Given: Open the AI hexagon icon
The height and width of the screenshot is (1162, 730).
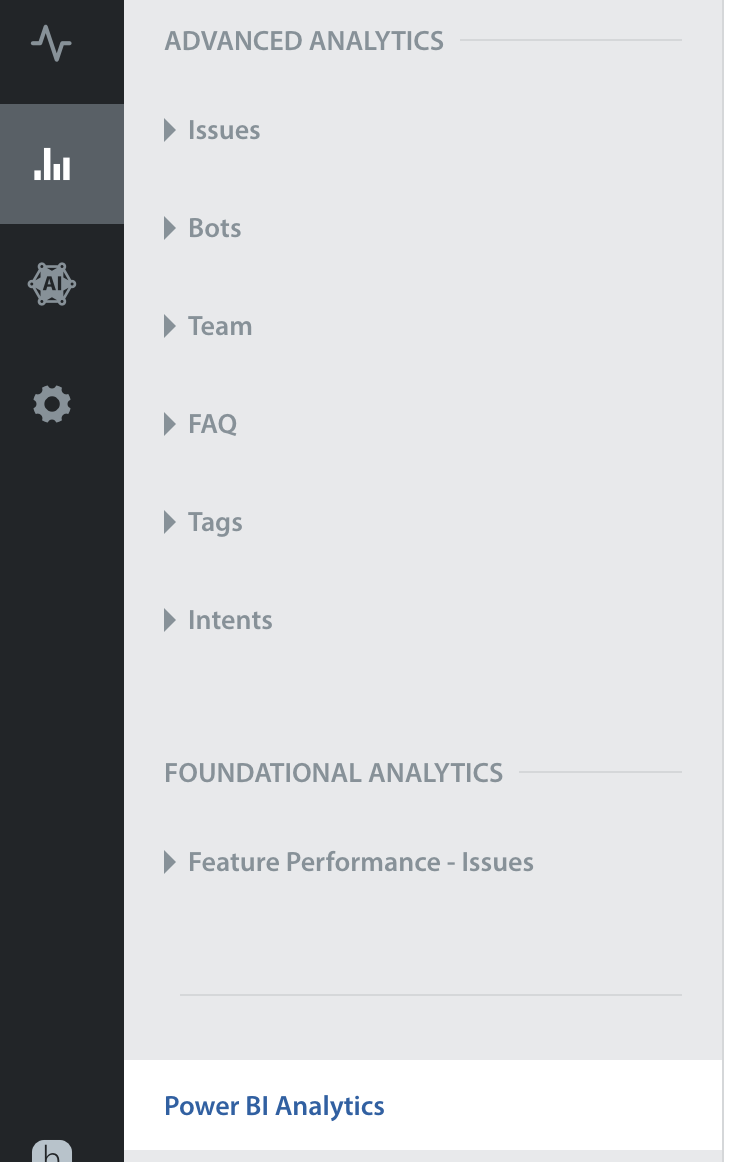Looking at the screenshot, I should coord(52,284).
